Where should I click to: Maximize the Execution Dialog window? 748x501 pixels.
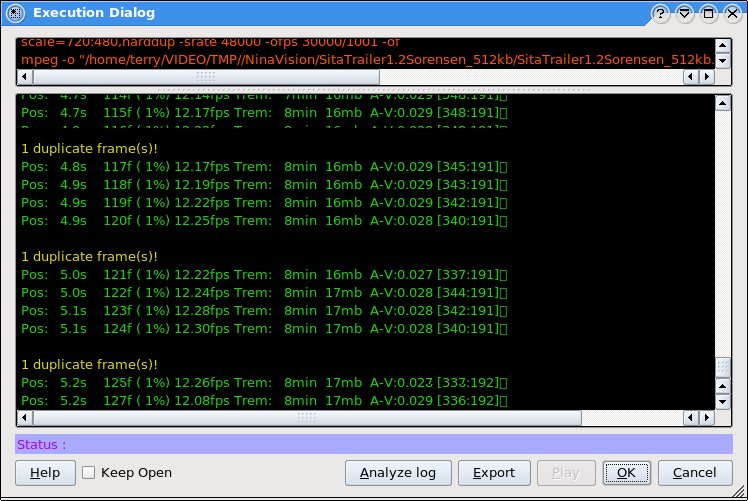point(708,13)
